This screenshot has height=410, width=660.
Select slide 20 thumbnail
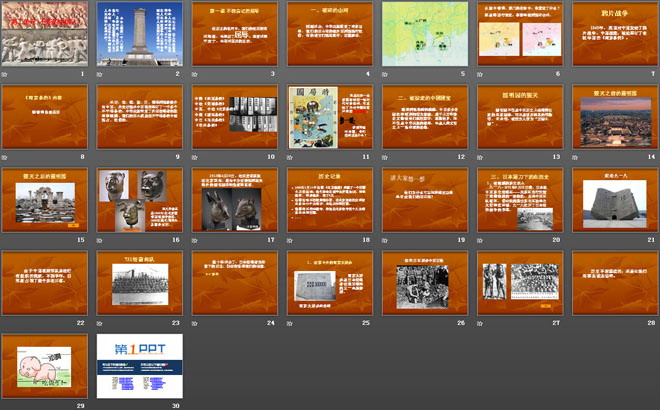(520, 200)
